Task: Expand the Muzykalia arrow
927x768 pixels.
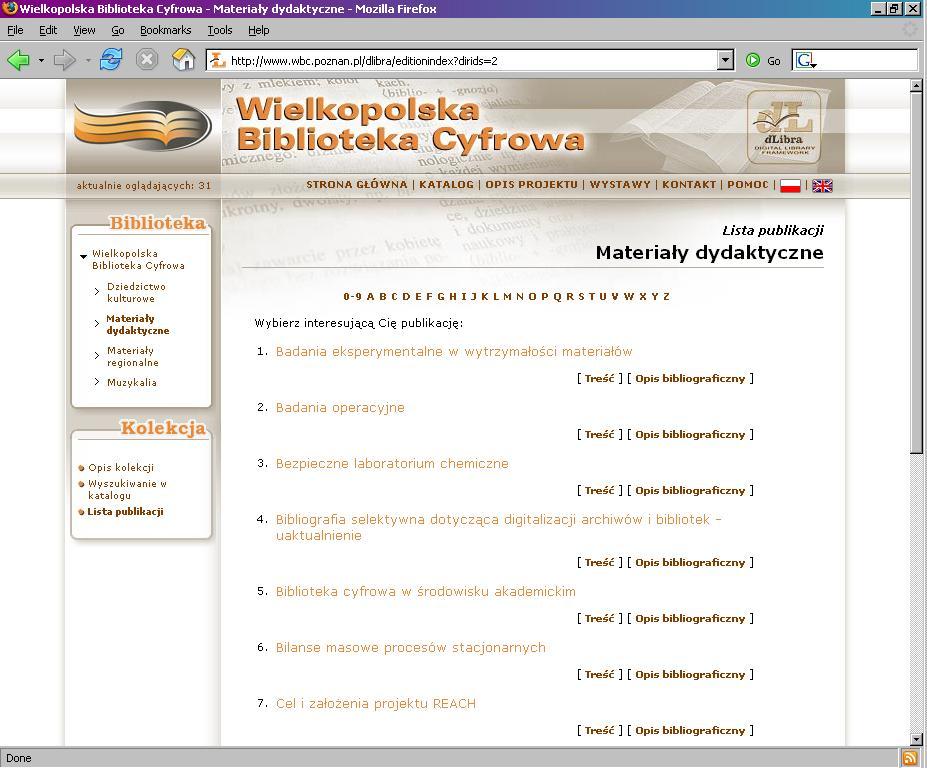Action: click(x=97, y=382)
